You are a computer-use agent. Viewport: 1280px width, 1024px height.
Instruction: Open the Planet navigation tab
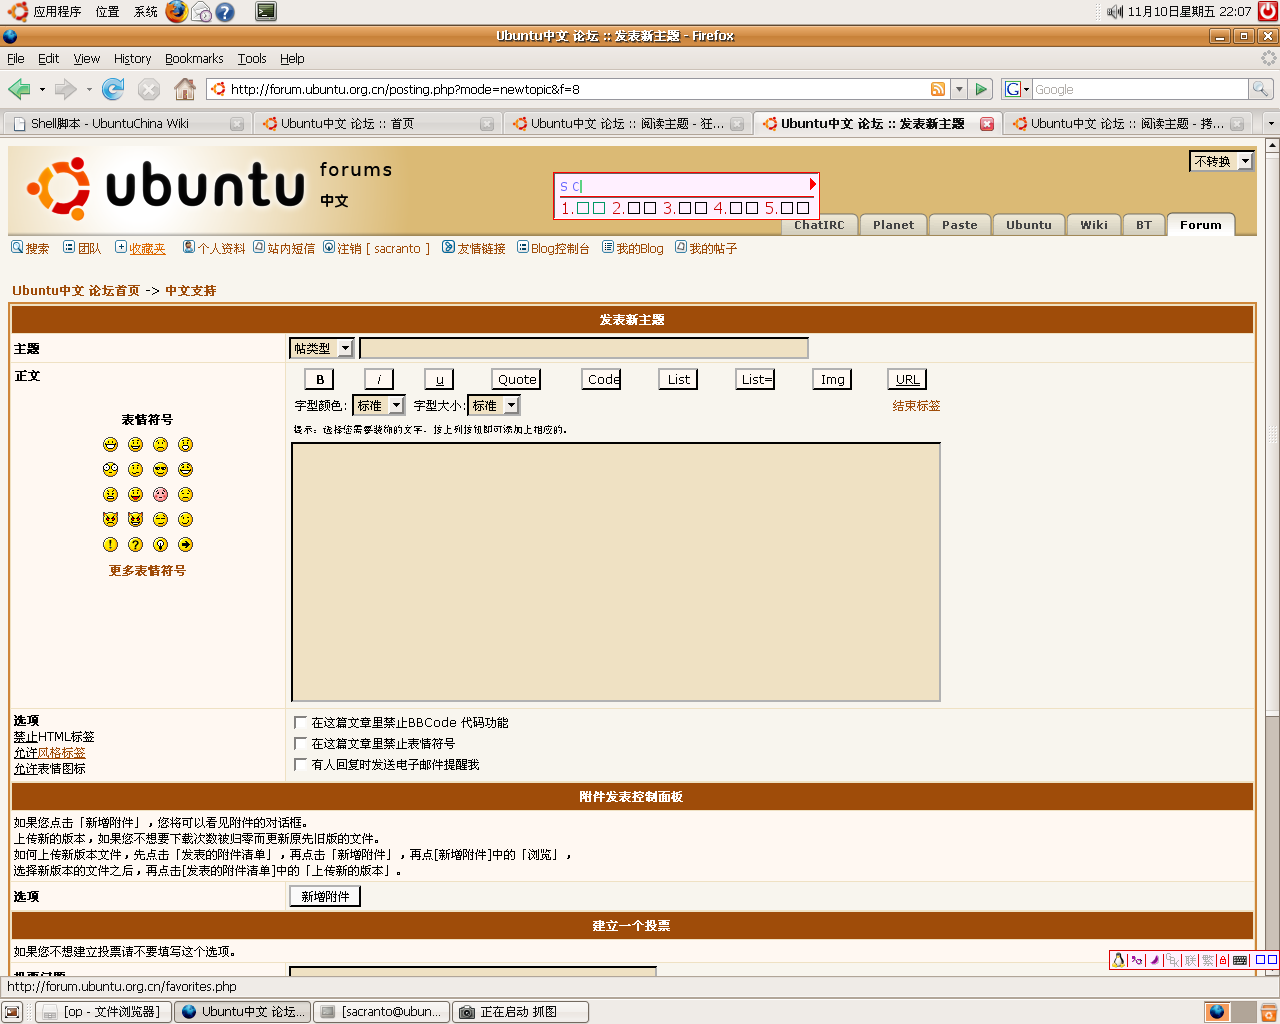(893, 225)
